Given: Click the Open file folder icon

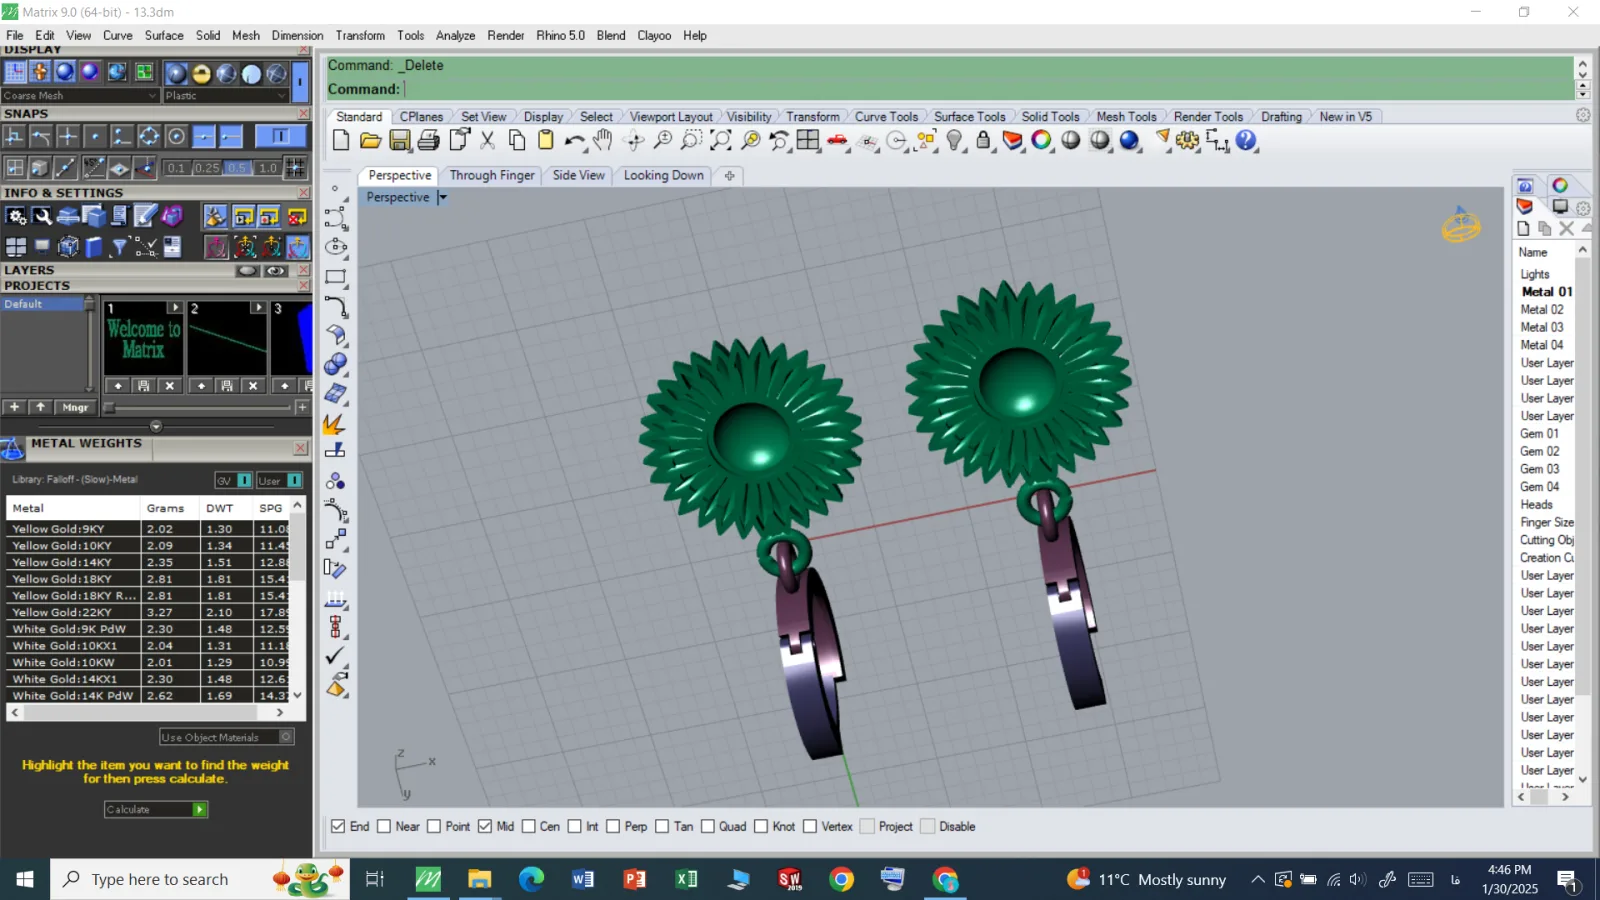Looking at the screenshot, I should pyautogui.click(x=370, y=141).
